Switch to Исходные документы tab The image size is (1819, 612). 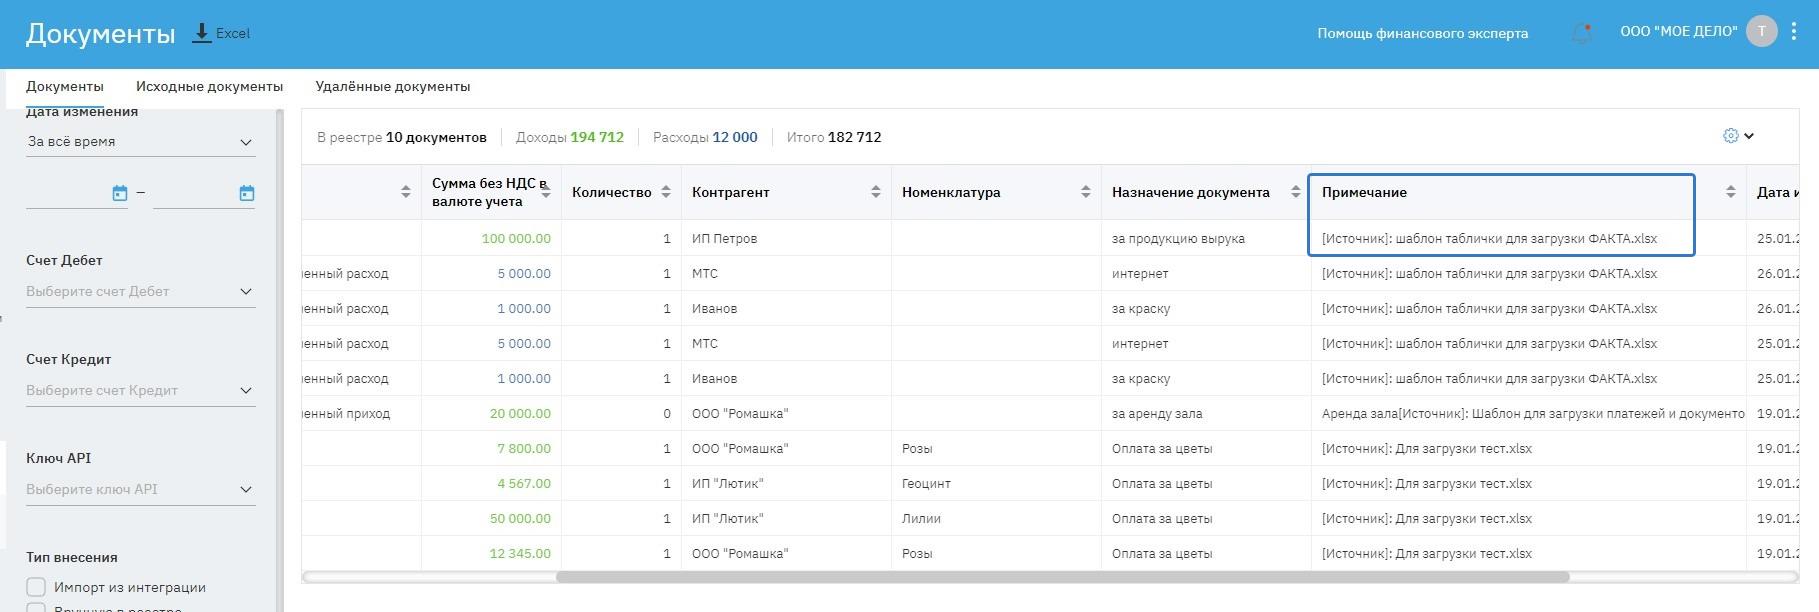[209, 86]
